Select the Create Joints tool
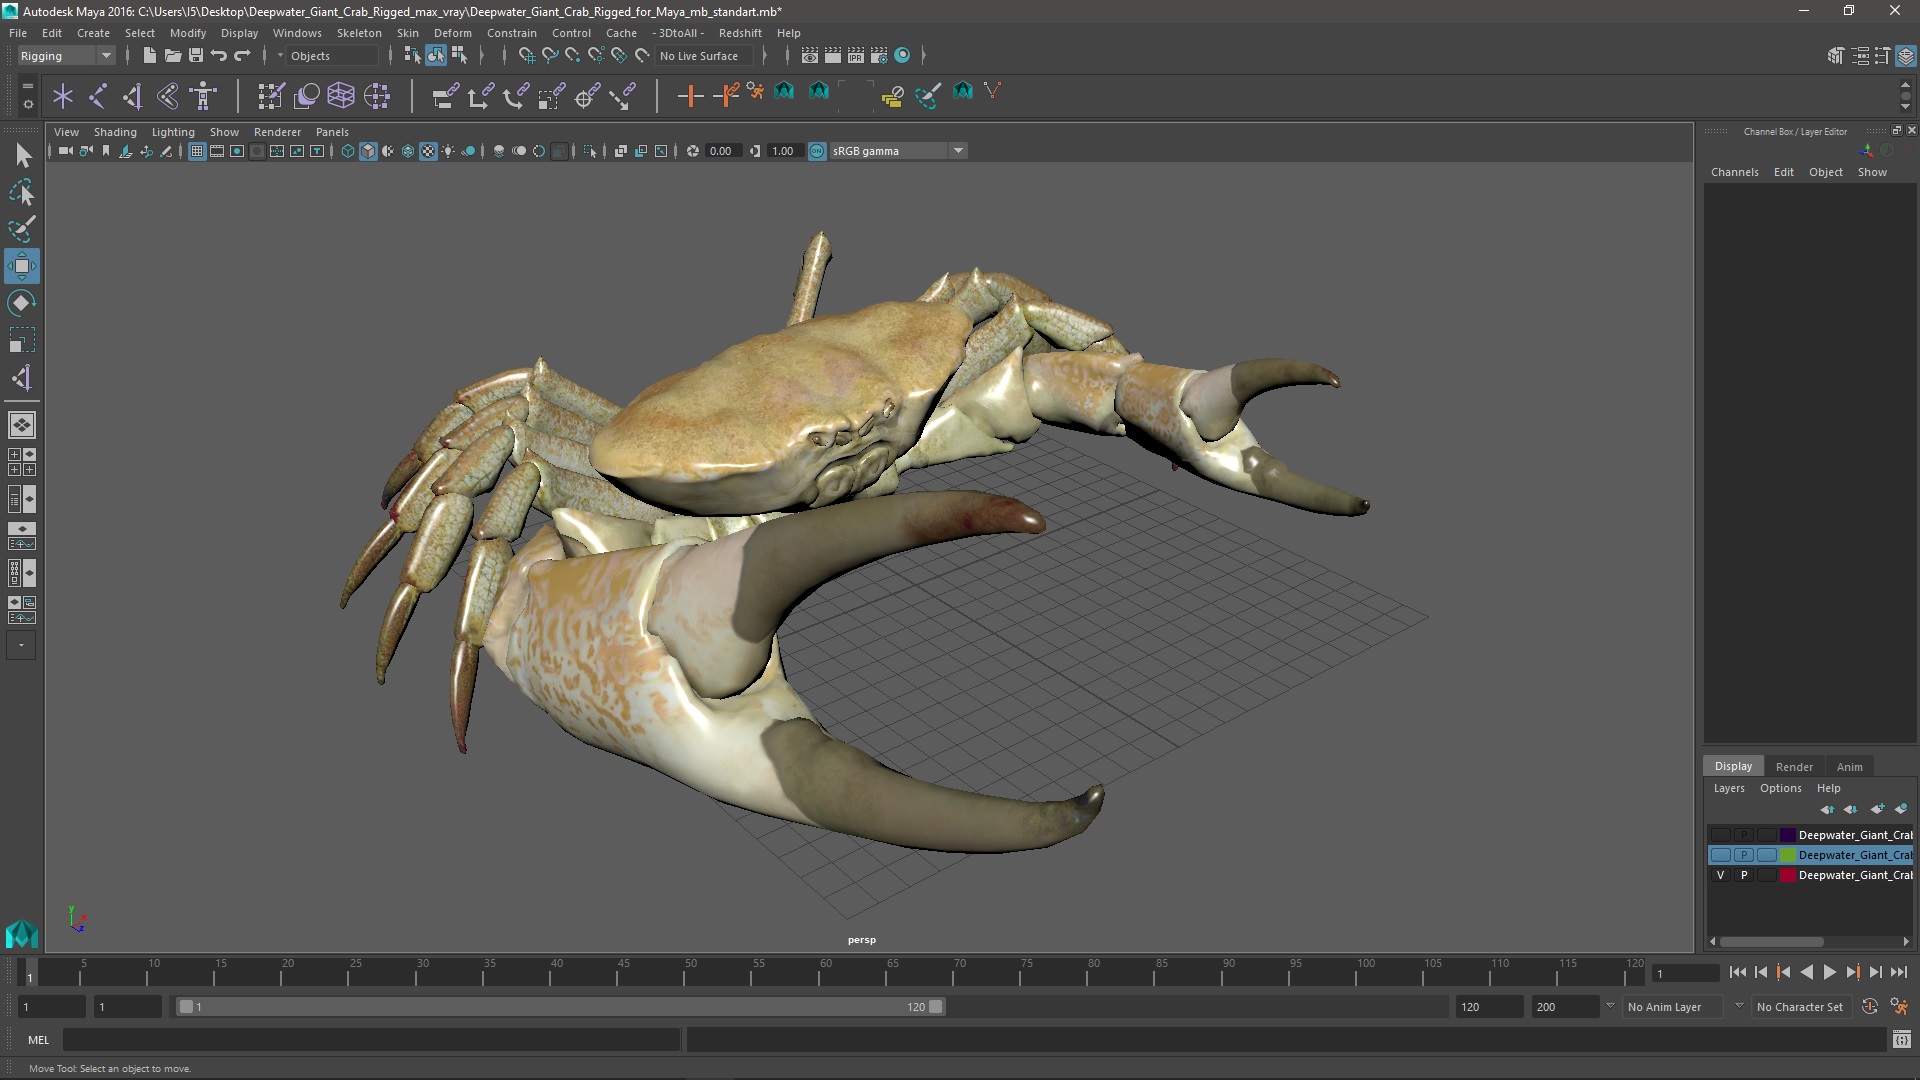This screenshot has width=1920, height=1080. pyautogui.click(x=97, y=96)
